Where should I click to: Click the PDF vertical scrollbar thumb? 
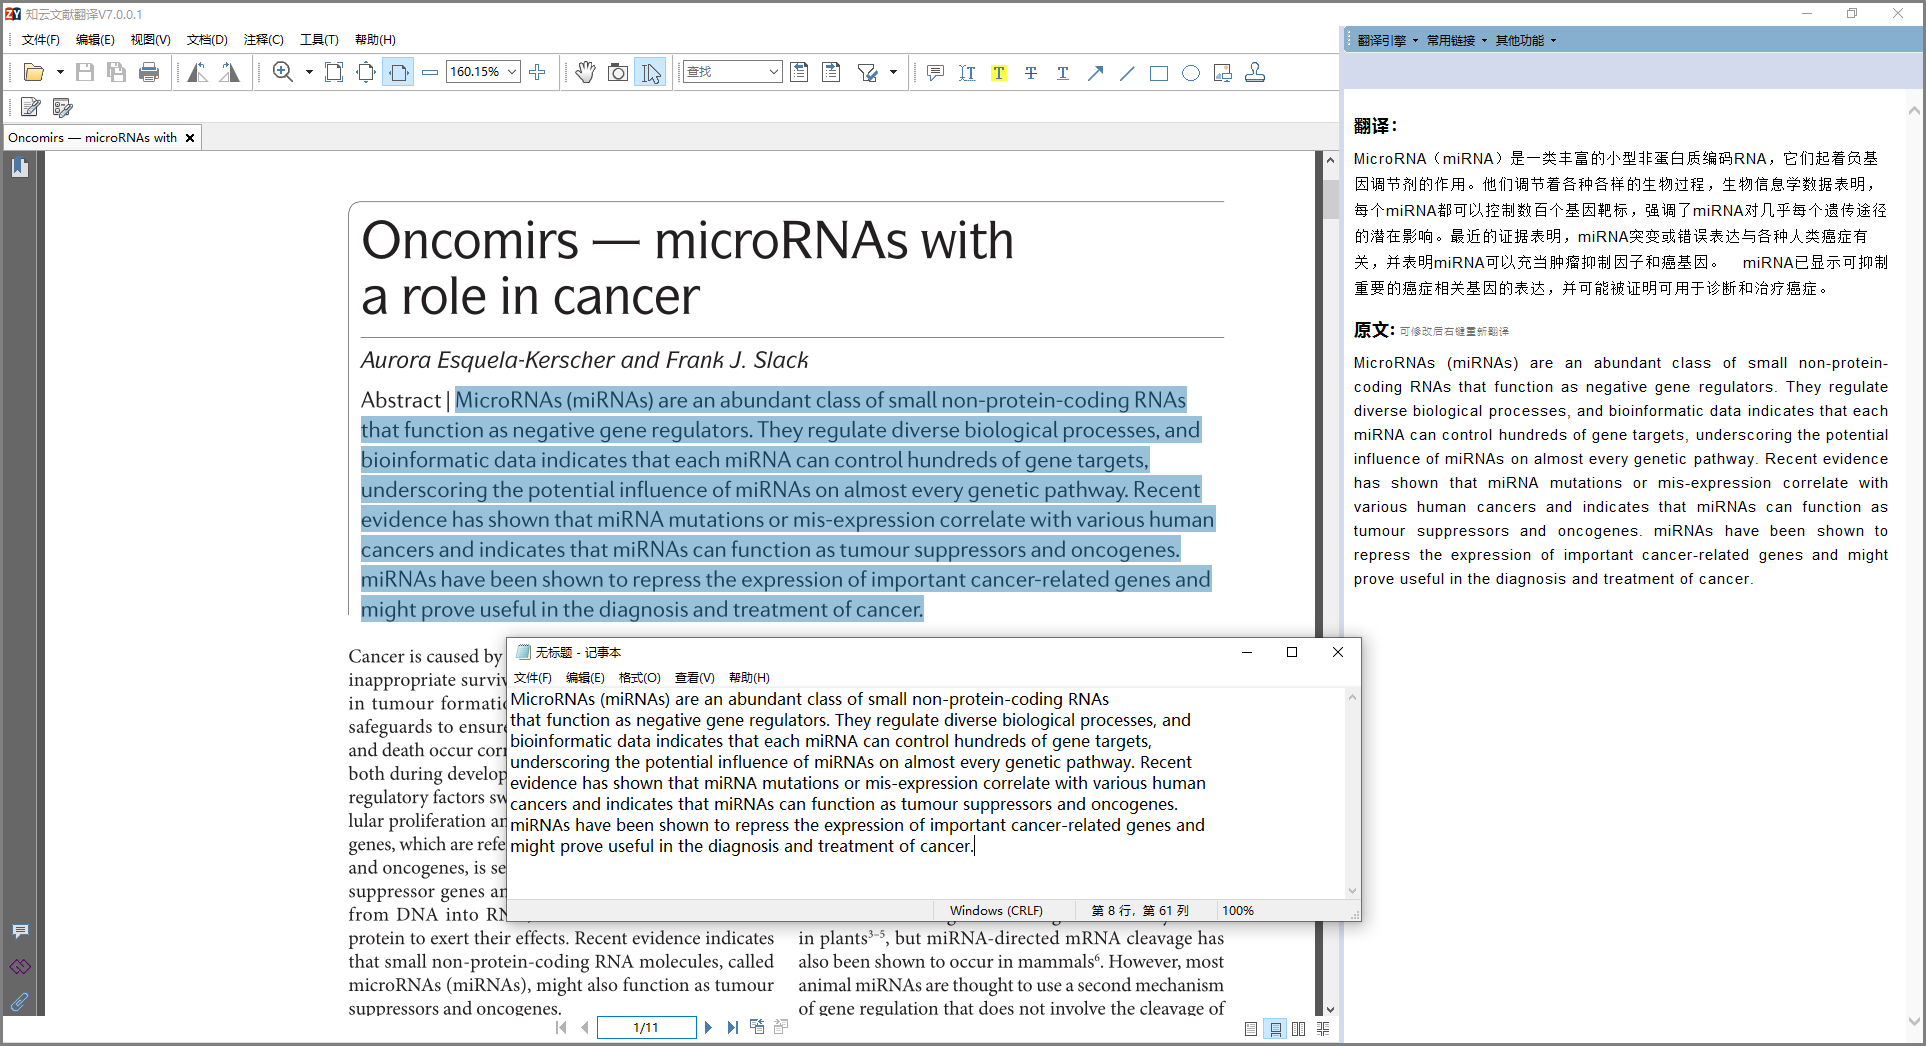click(x=1330, y=199)
